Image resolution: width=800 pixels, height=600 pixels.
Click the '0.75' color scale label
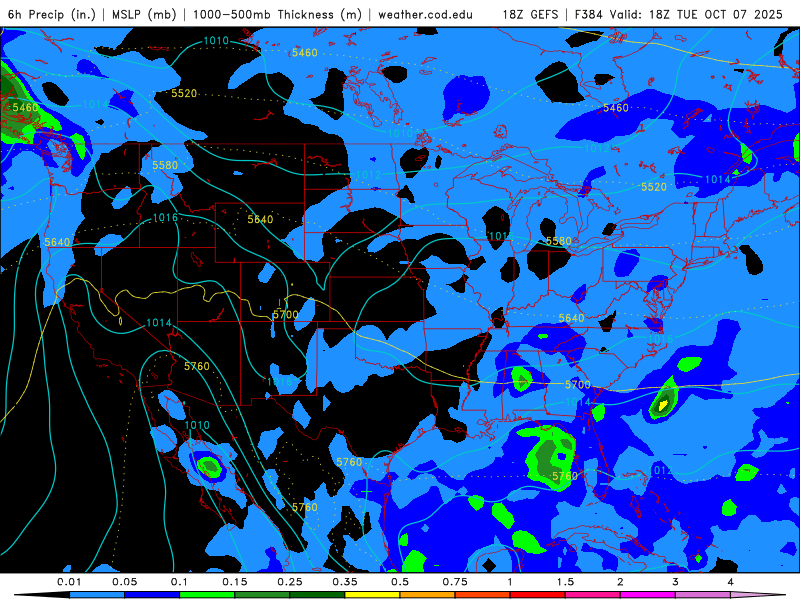tap(455, 582)
